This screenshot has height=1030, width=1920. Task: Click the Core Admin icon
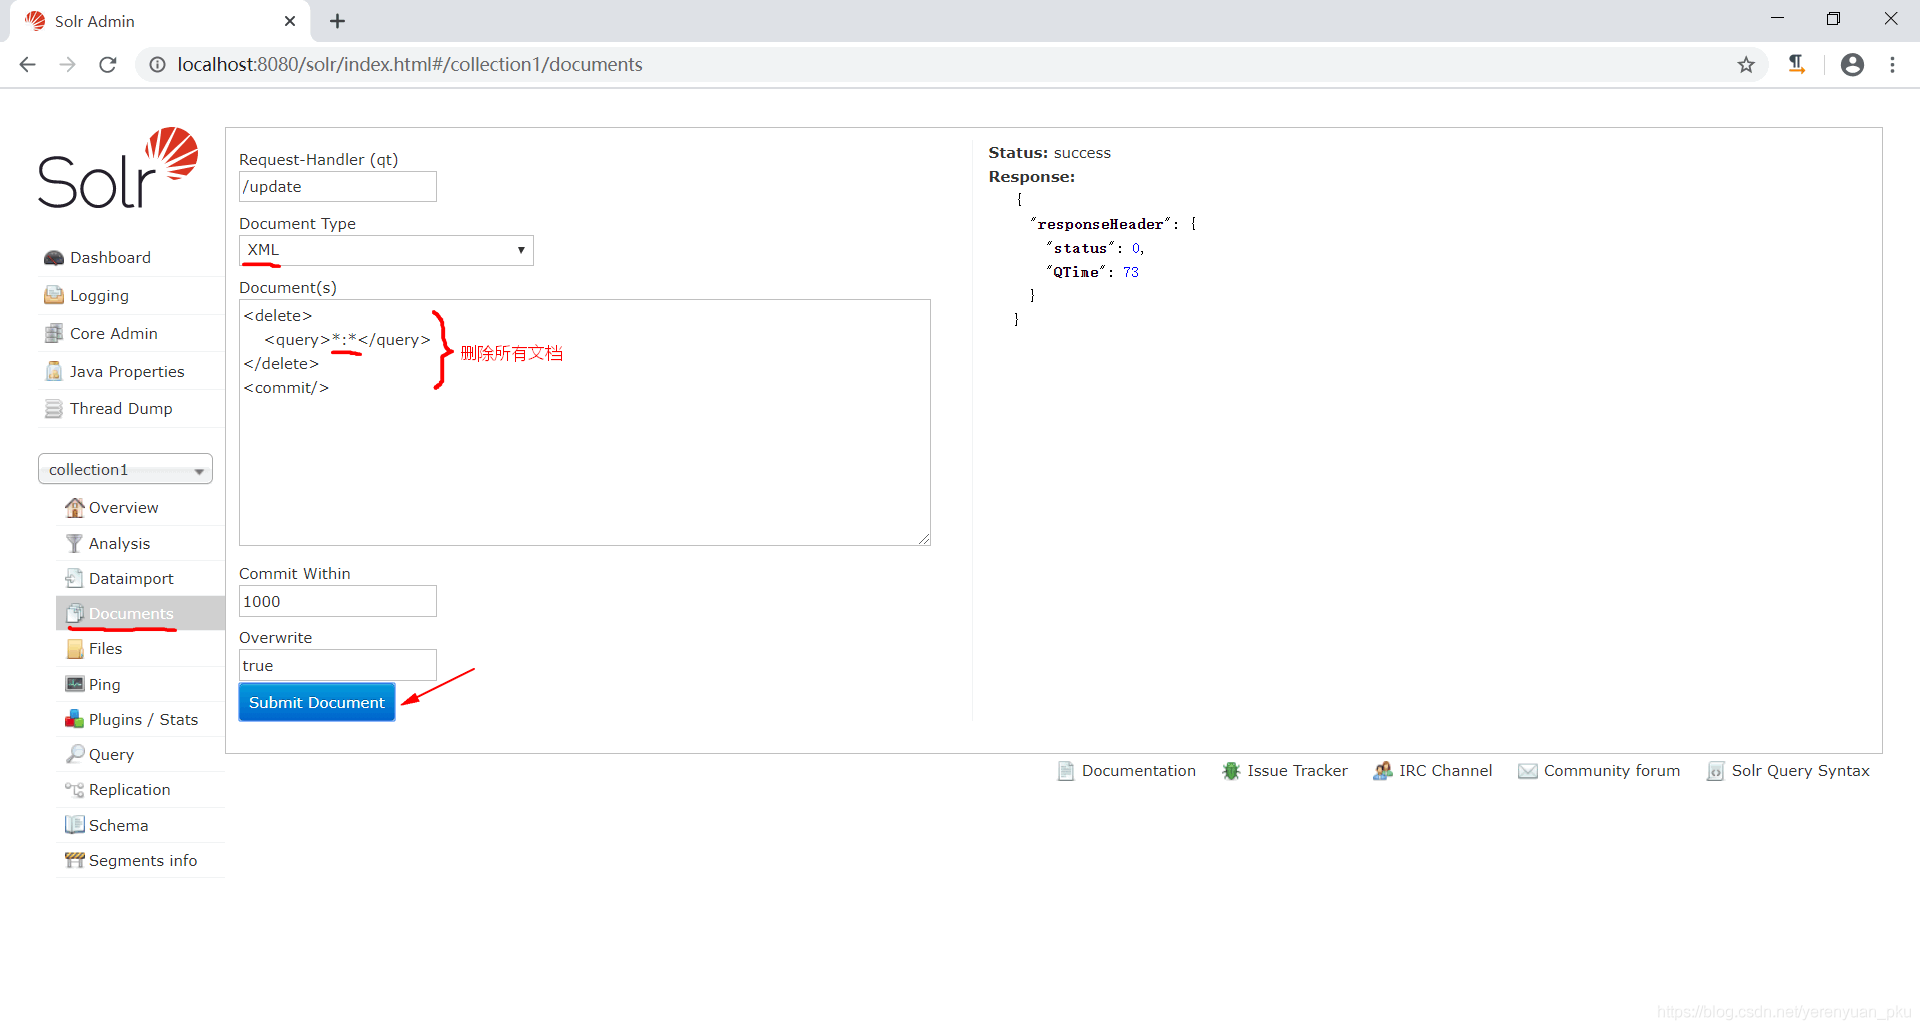coord(54,333)
